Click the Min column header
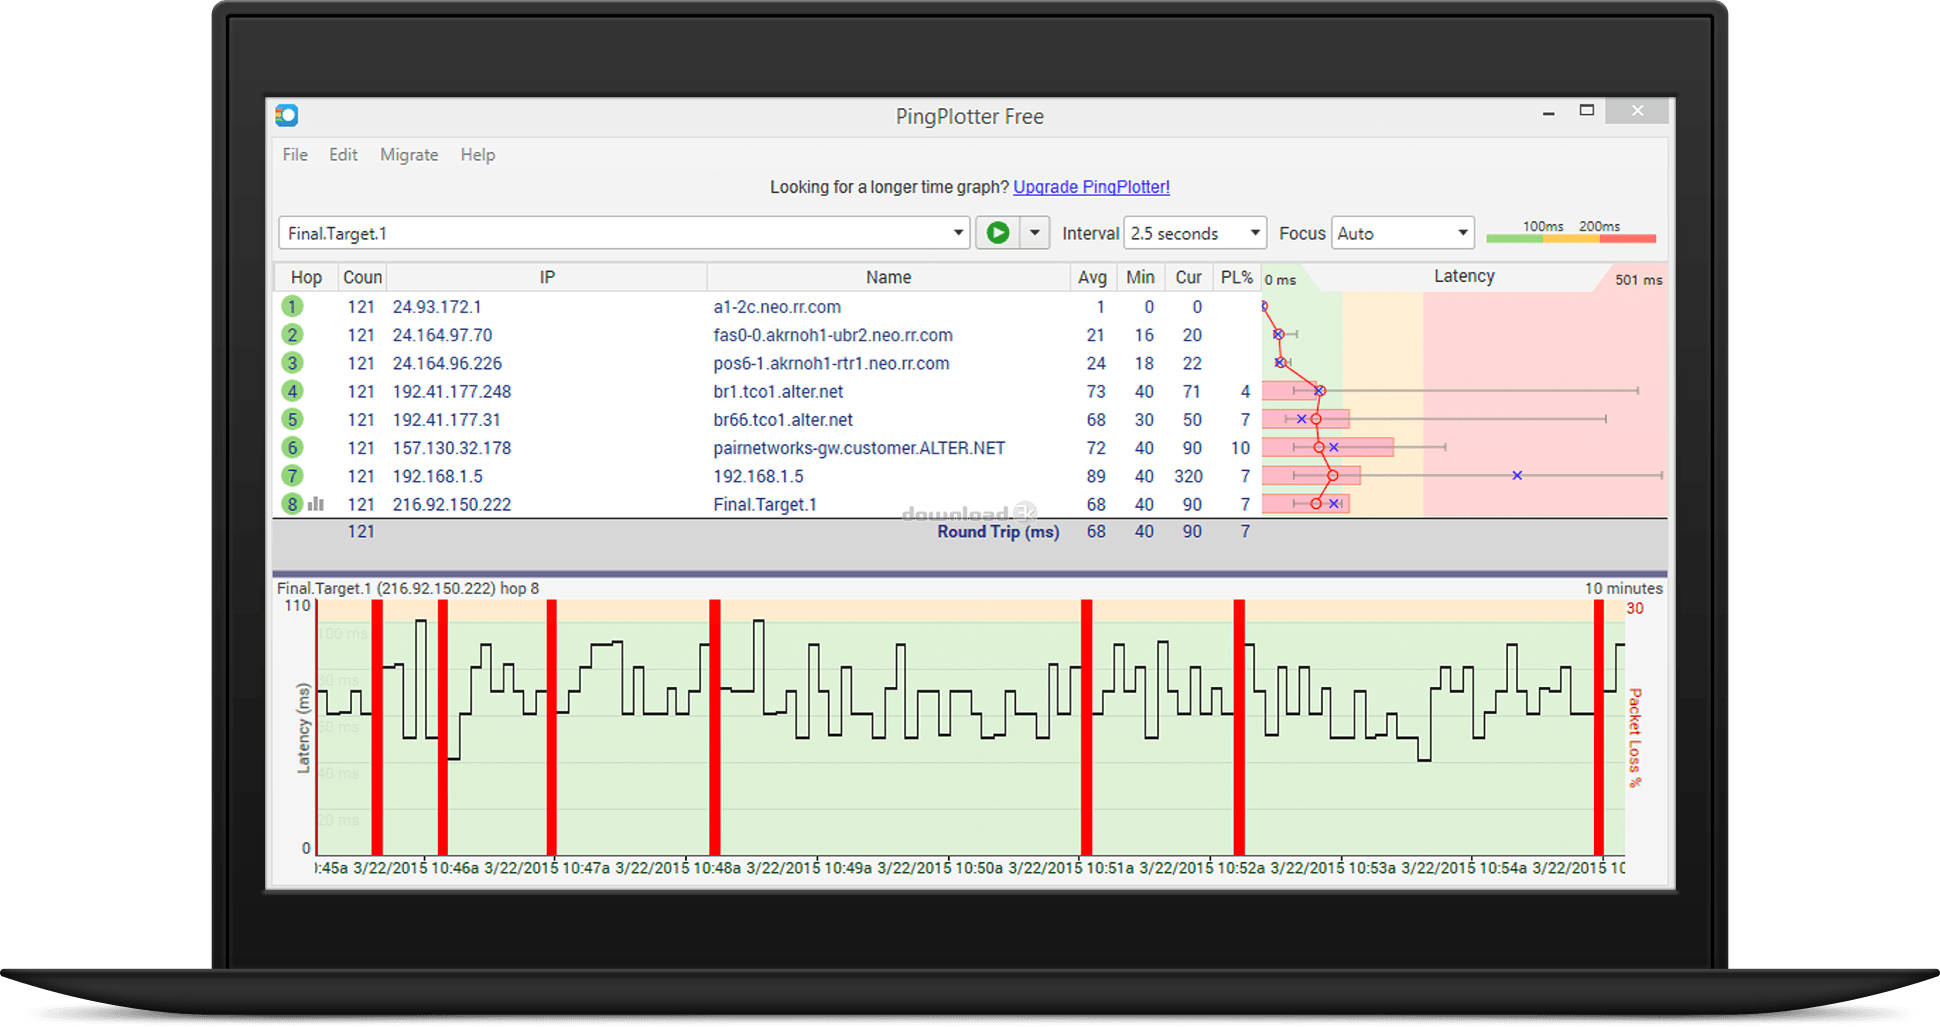The height and width of the screenshot is (1027, 1940). pos(1140,277)
